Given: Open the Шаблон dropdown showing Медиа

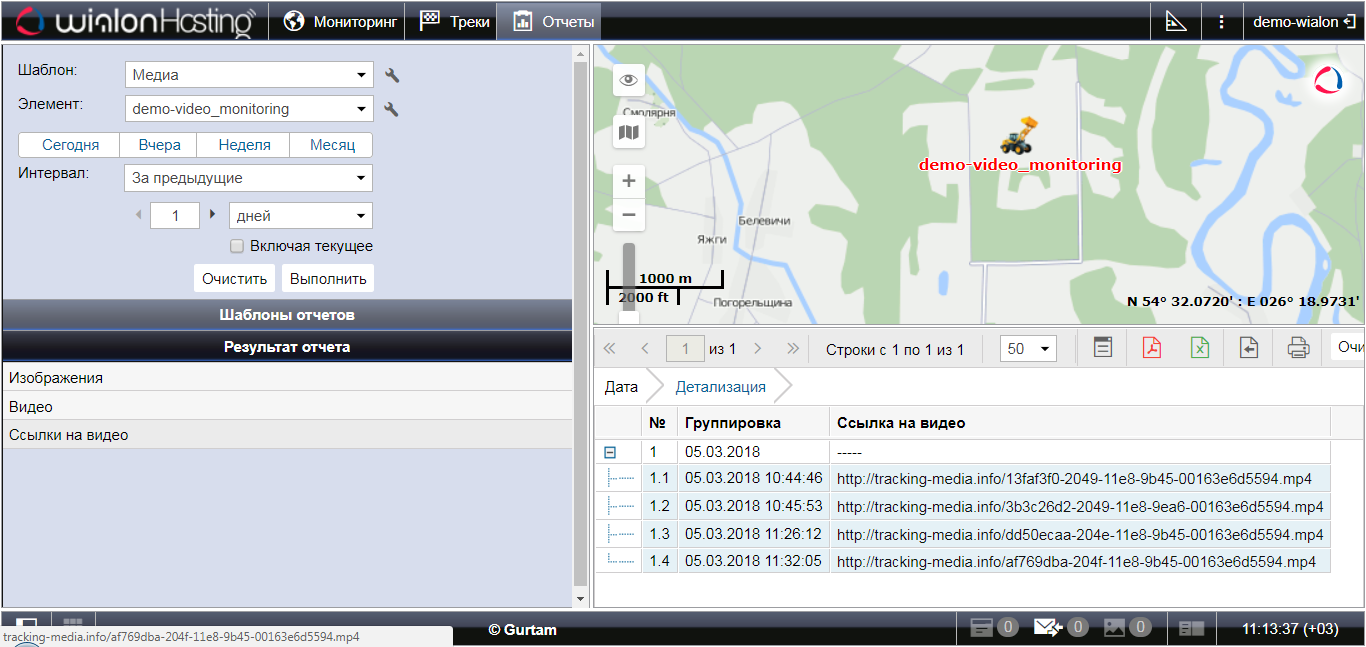Looking at the screenshot, I should click(249, 75).
